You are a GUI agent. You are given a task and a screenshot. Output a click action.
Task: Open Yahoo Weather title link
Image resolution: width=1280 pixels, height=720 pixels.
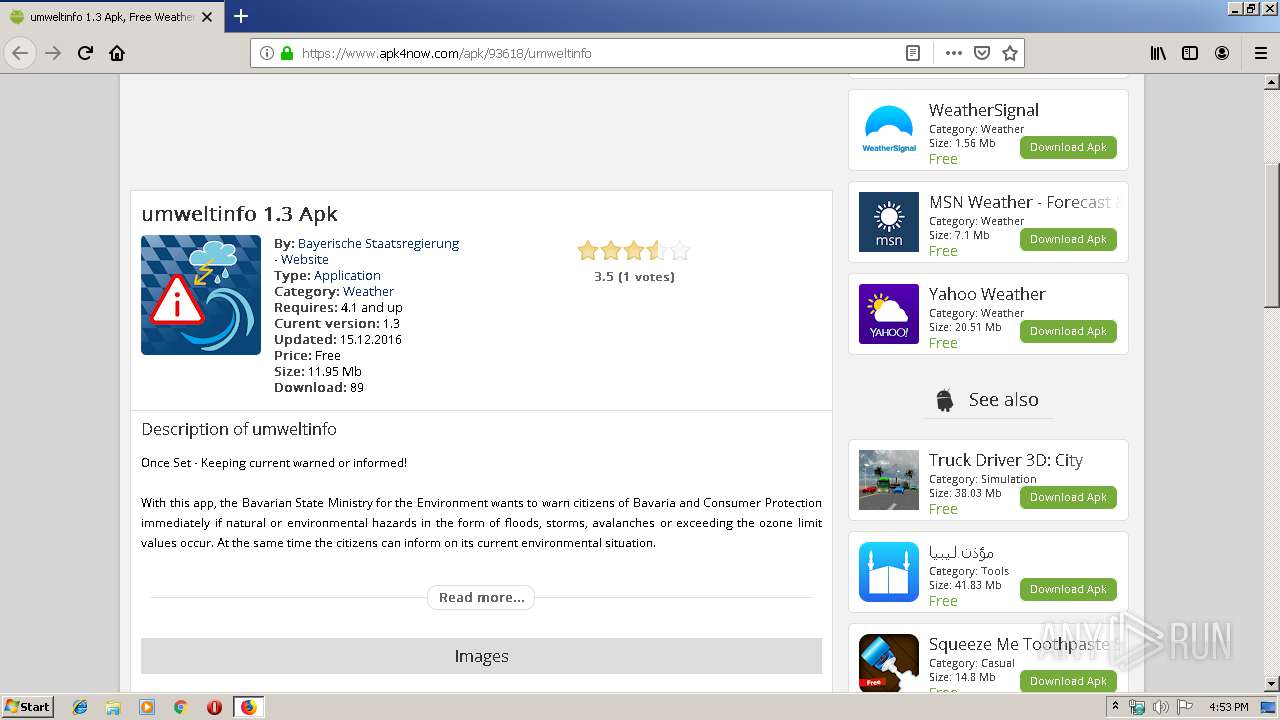click(x=987, y=294)
